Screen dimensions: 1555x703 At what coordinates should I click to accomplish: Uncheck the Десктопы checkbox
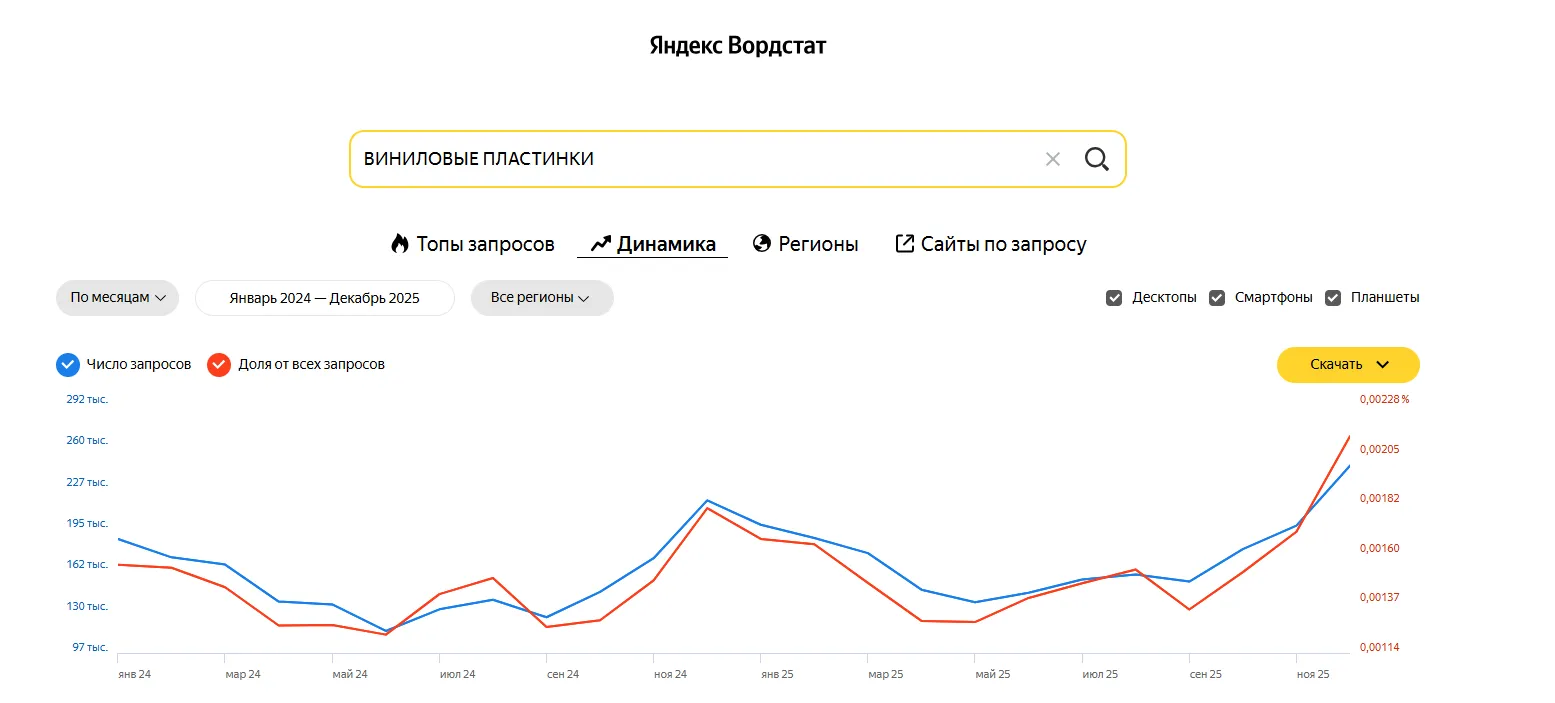pyautogui.click(x=1114, y=297)
